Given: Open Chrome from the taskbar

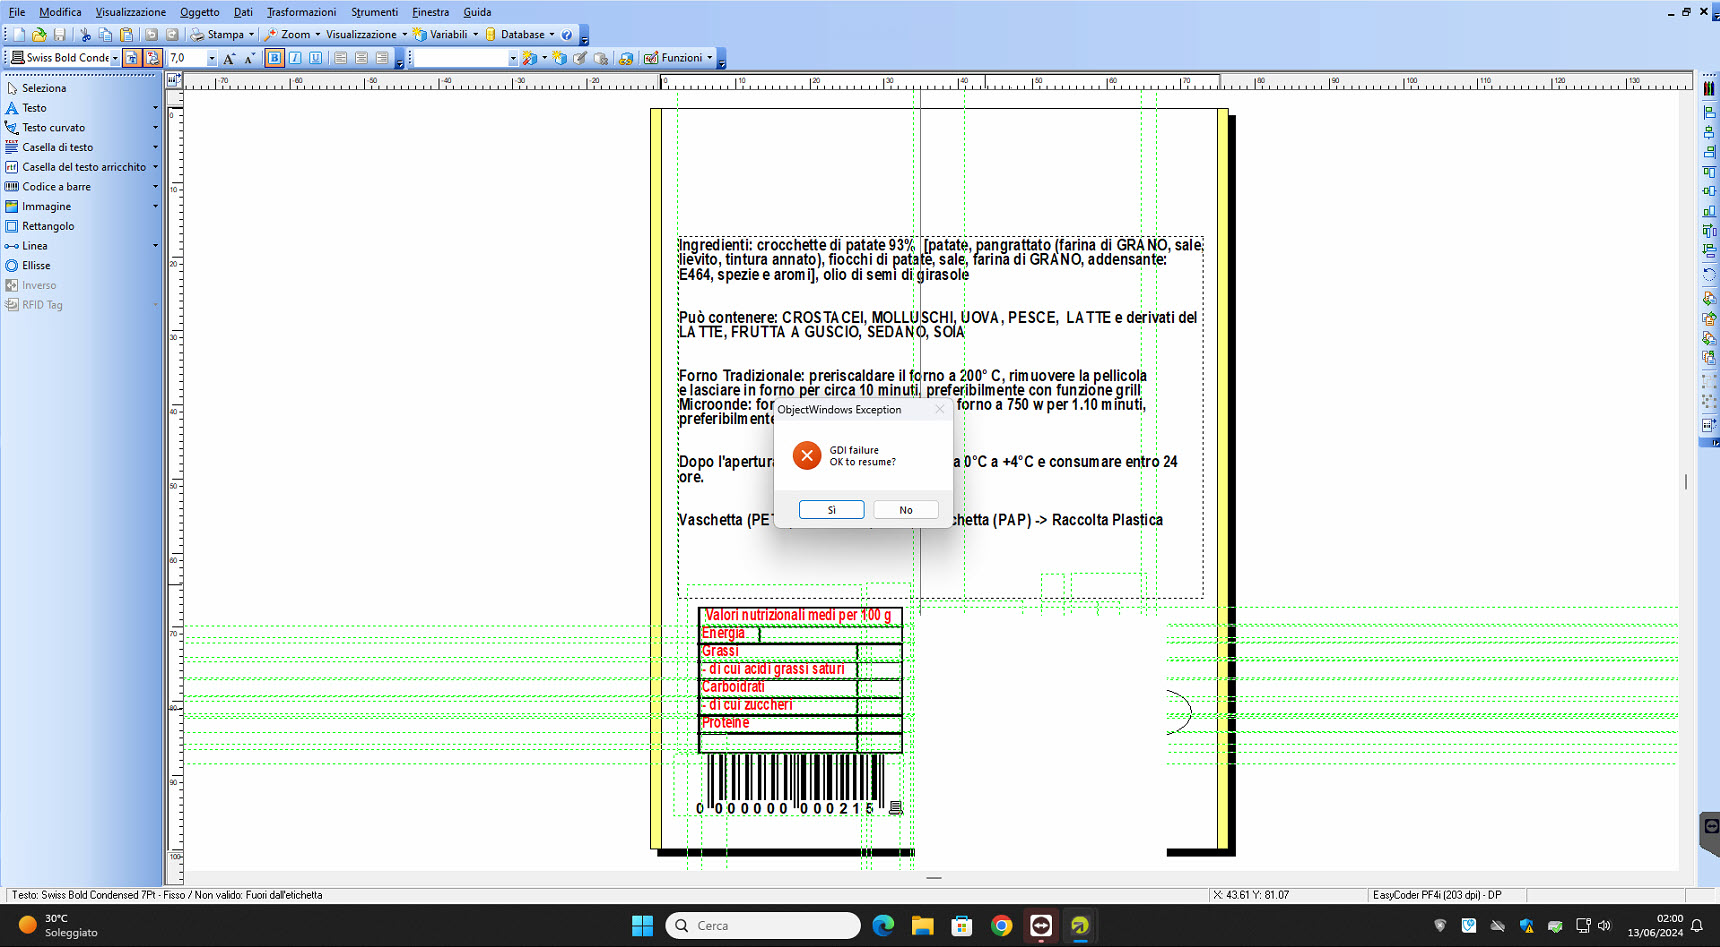Looking at the screenshot, I should pos(1001,926).
